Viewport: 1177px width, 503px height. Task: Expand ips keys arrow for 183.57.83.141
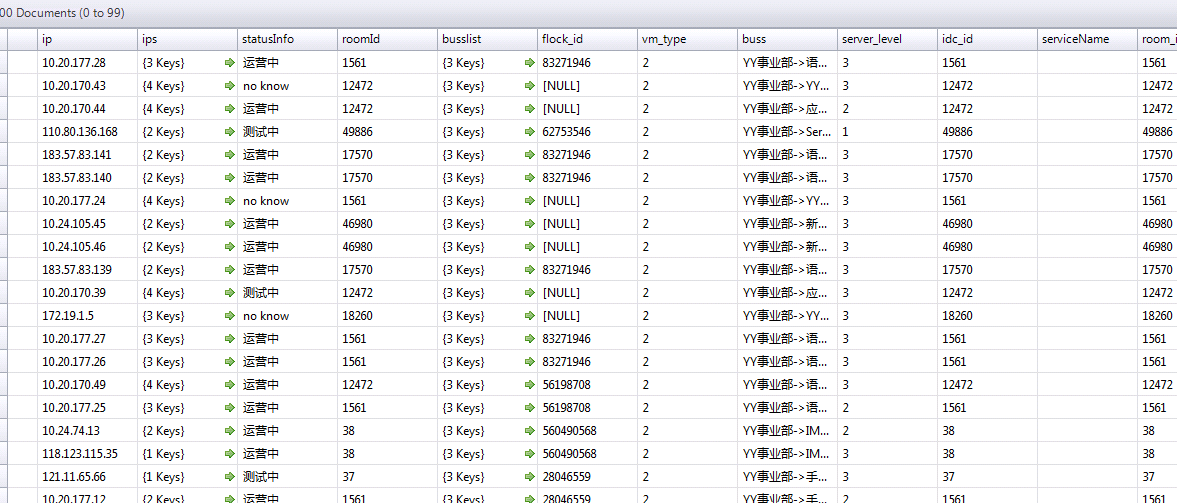click(x=230, y=155)
